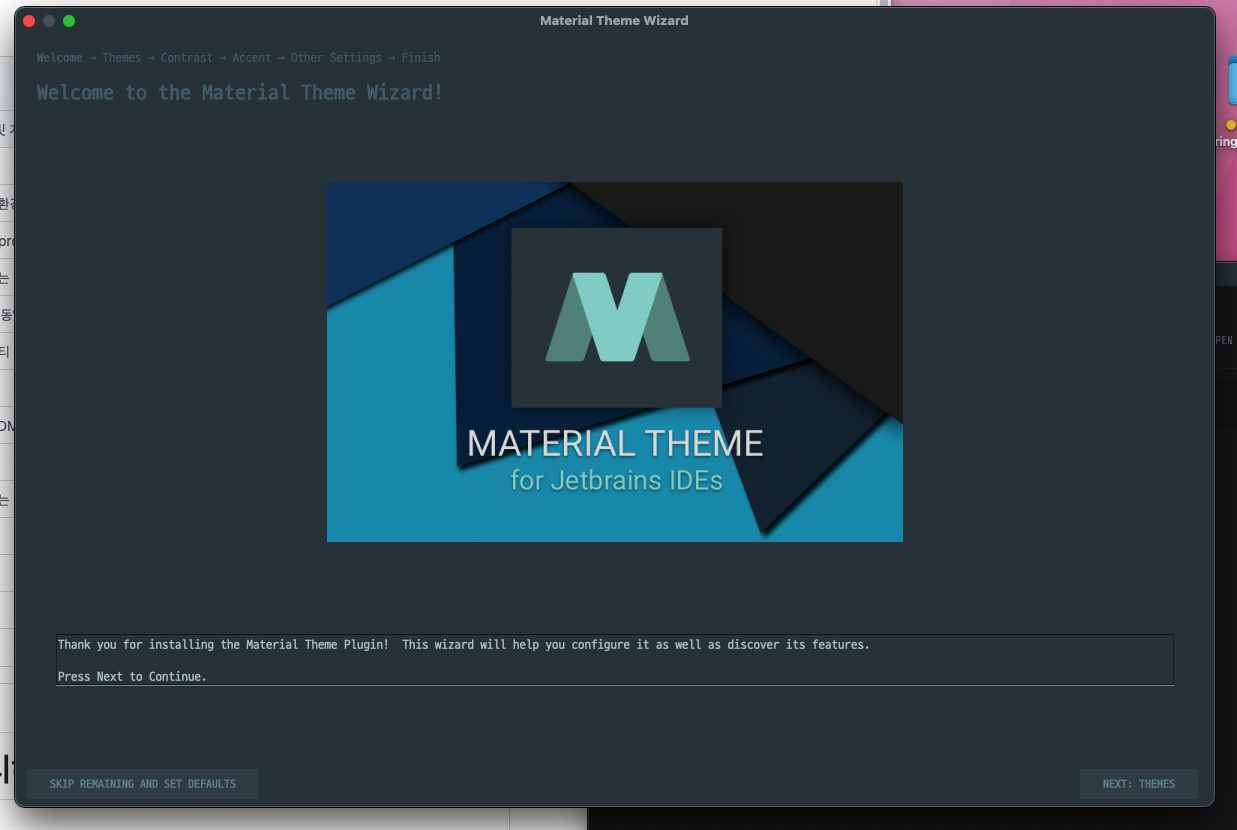1237x830 pixels.
Task: Click Skip Remaining and Set Defaults
Action: (x=143, y=784)
